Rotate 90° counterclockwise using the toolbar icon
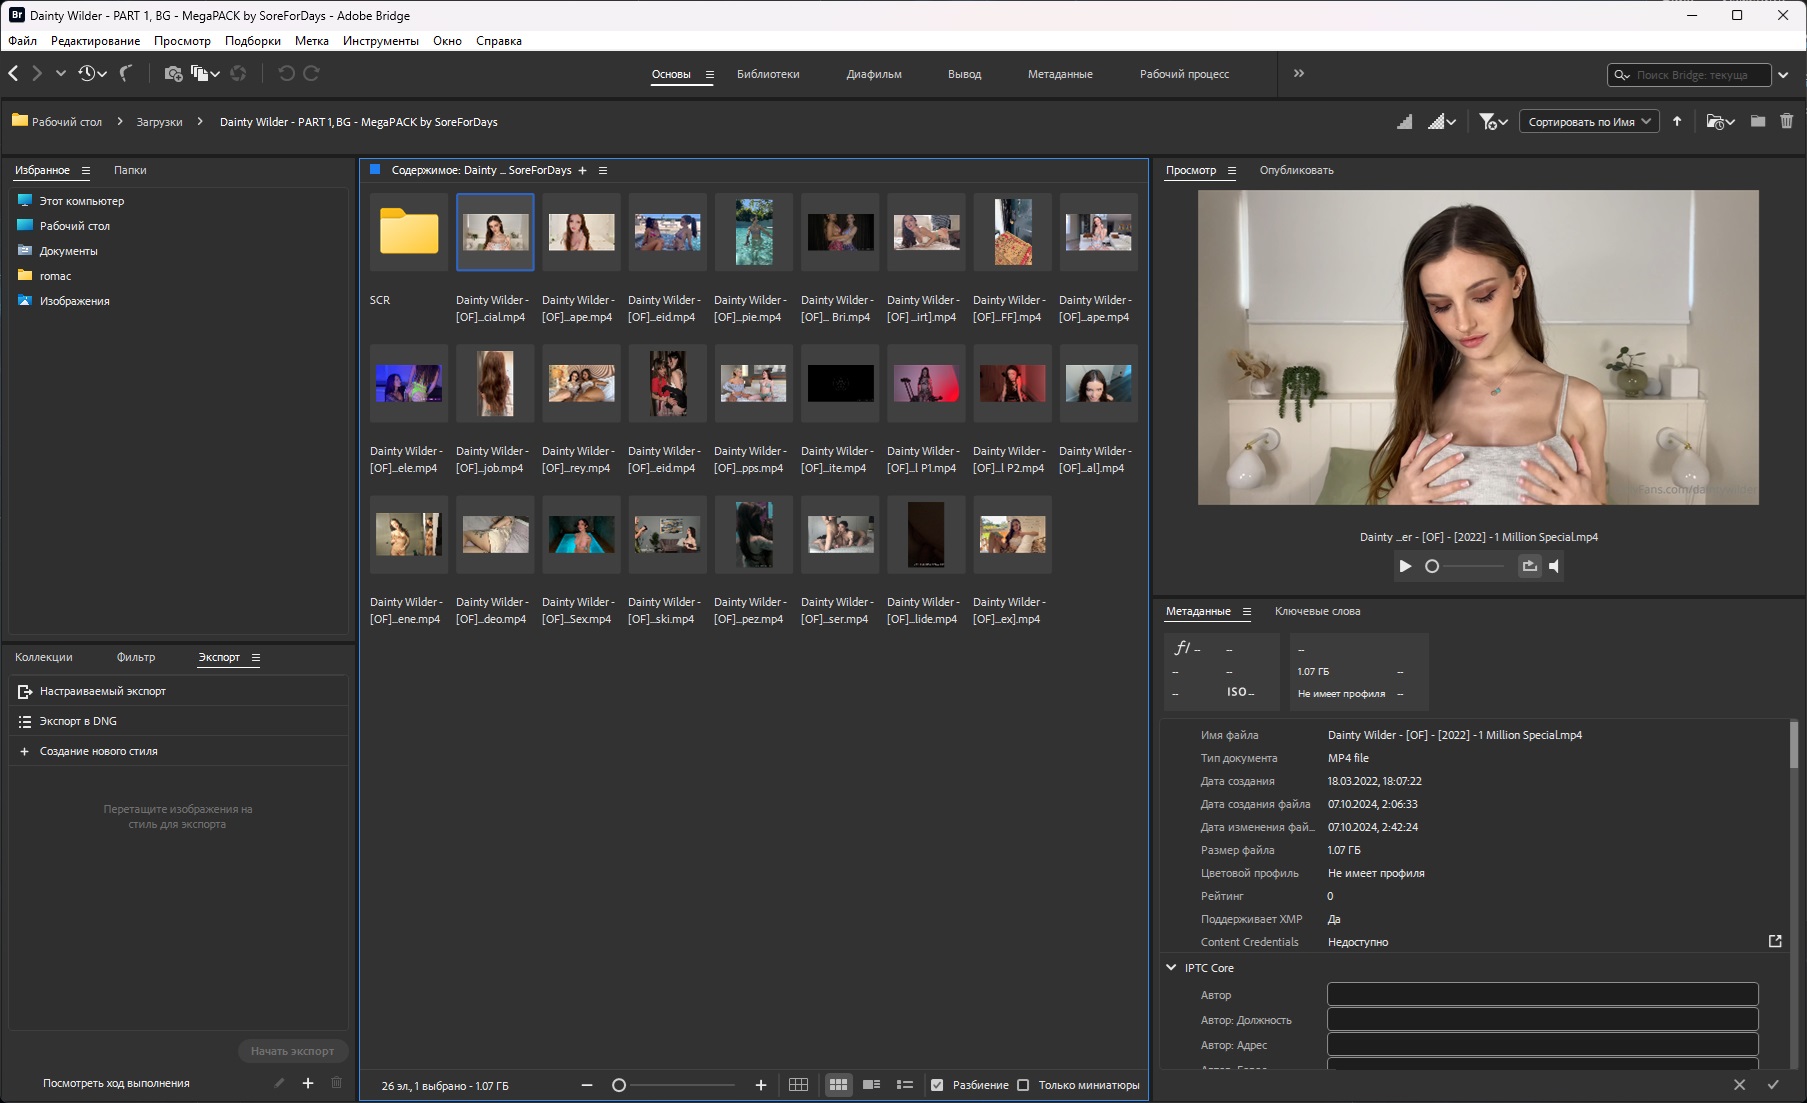1807x1103 pixels. pos(286,73)
